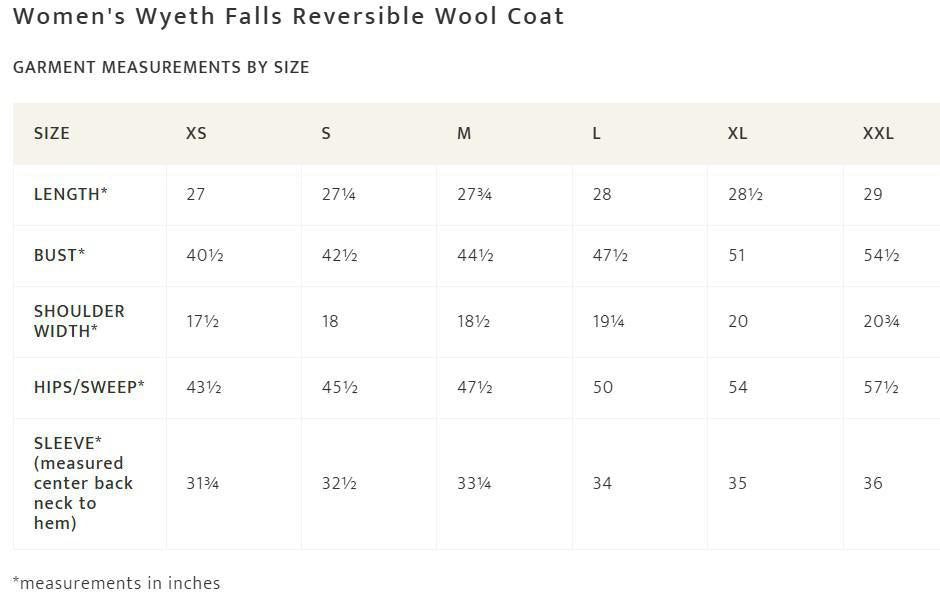The width and height of the screenshot is (940, 596).
Task: Select the XL hips/sweep value 54
Action: (738, 387)
